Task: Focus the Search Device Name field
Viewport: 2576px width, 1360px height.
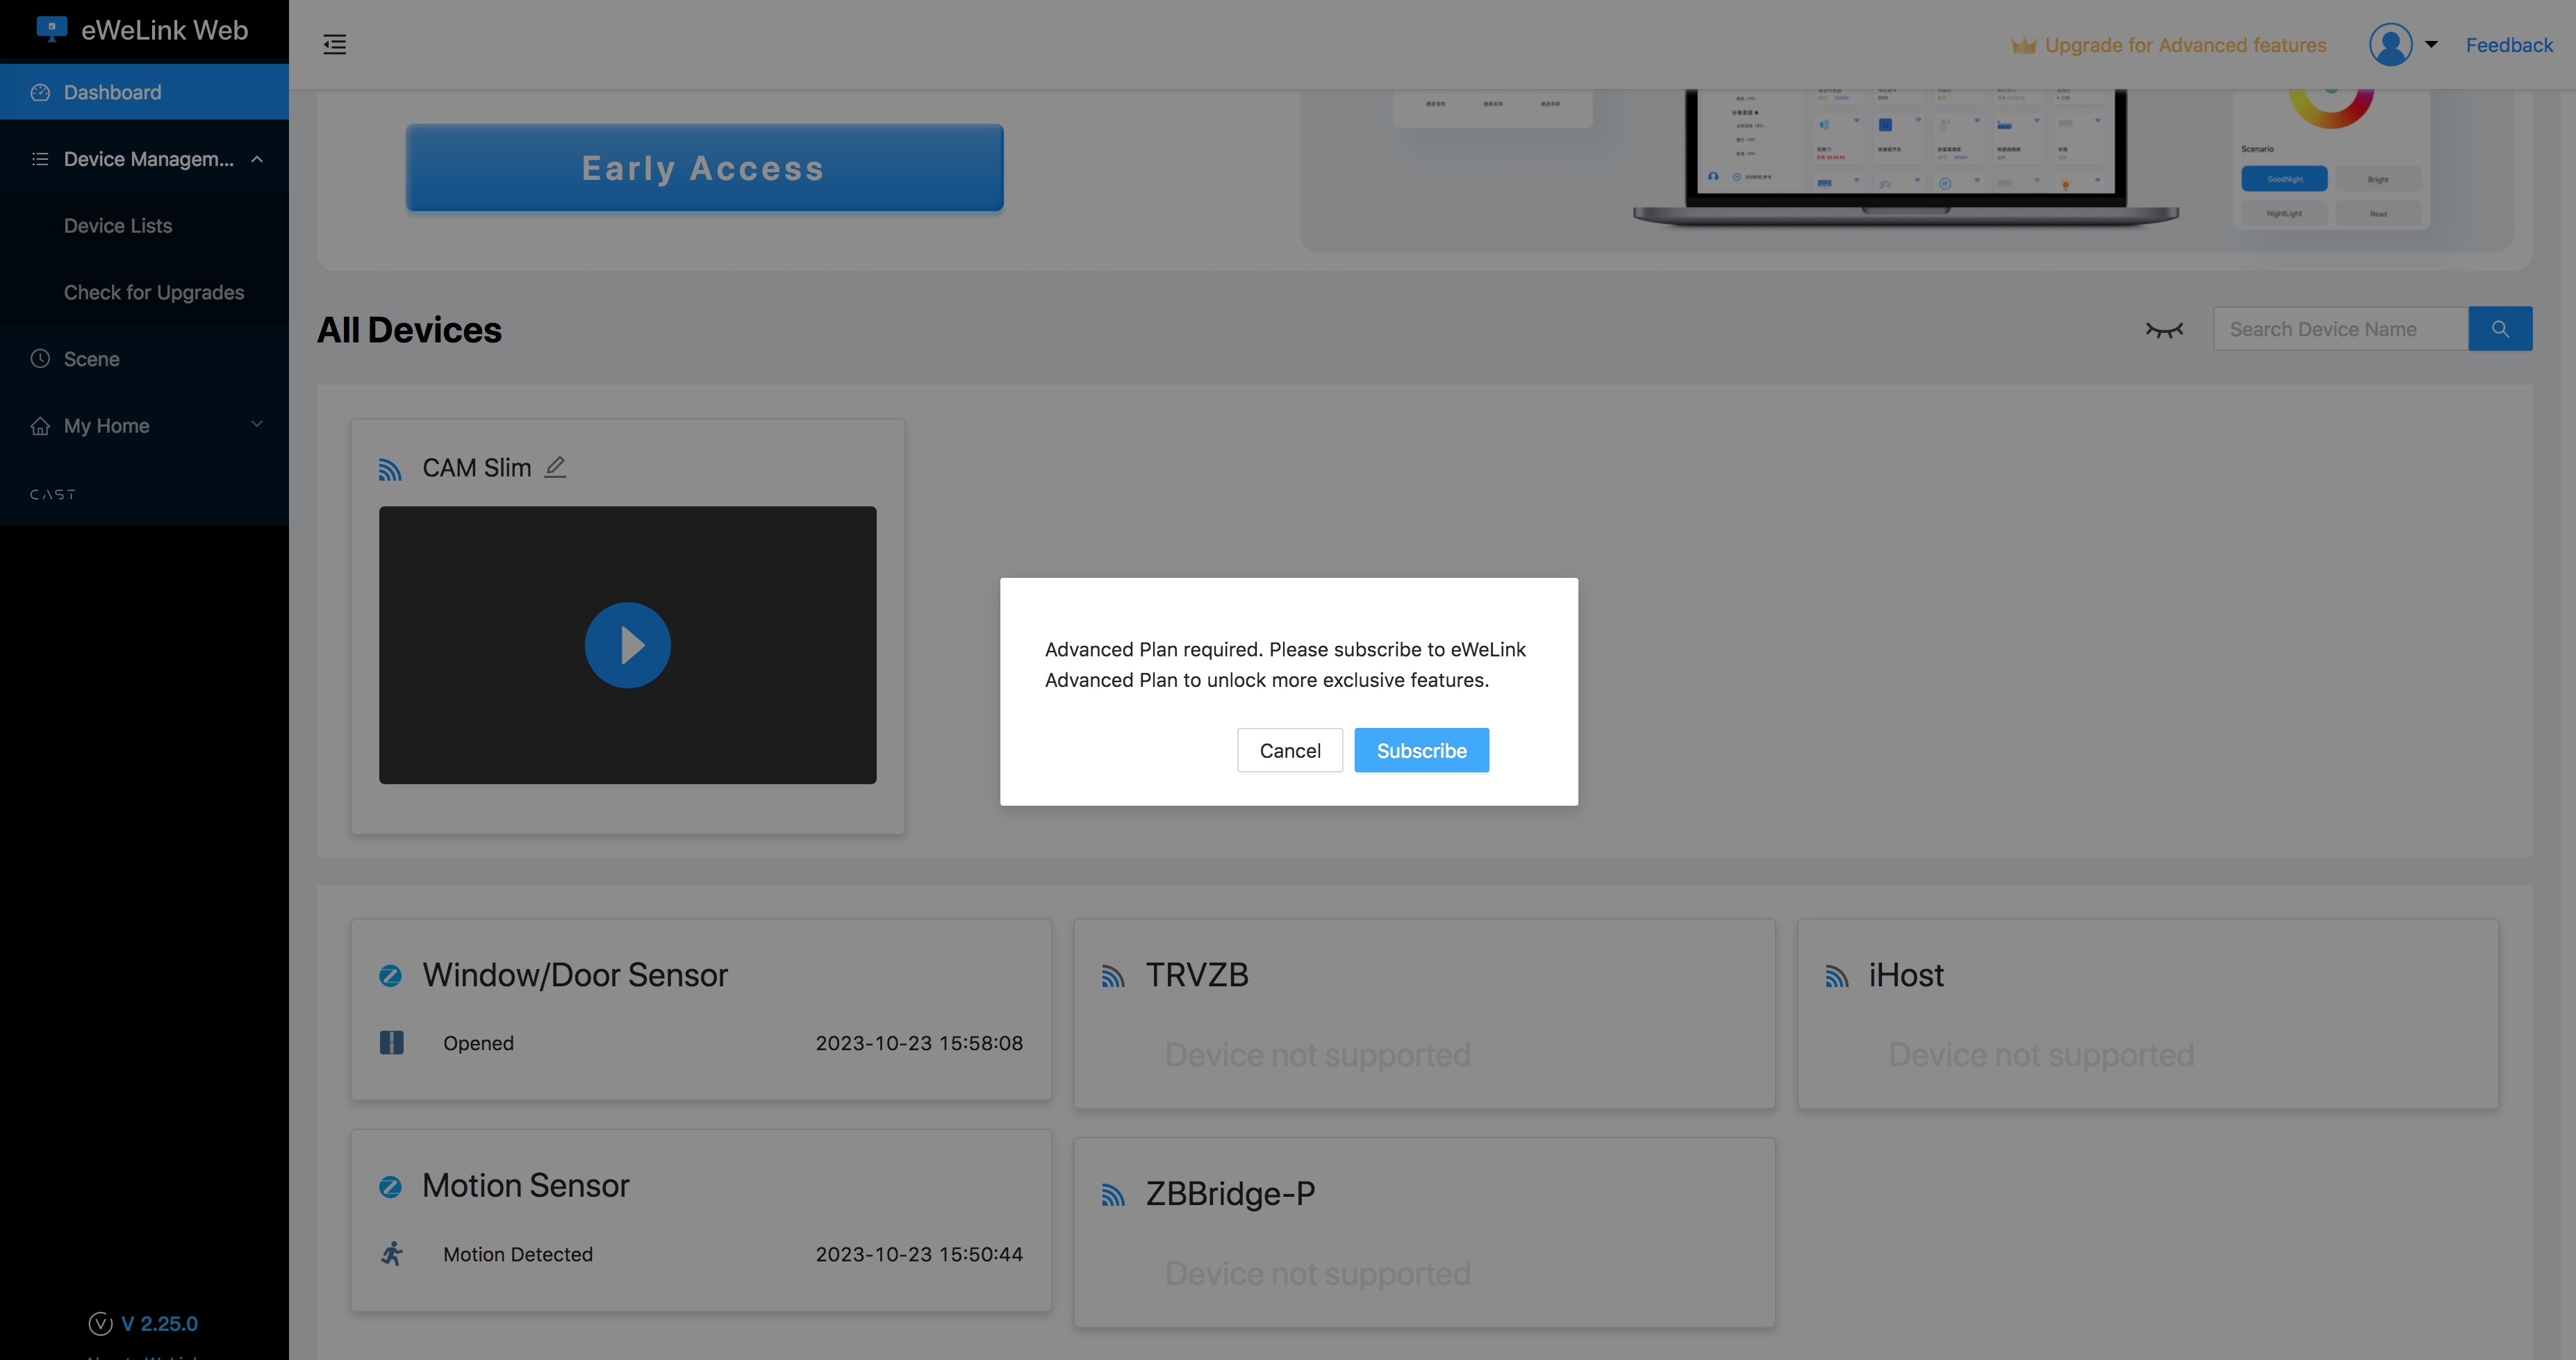Action: click(x=2340, y=329)
